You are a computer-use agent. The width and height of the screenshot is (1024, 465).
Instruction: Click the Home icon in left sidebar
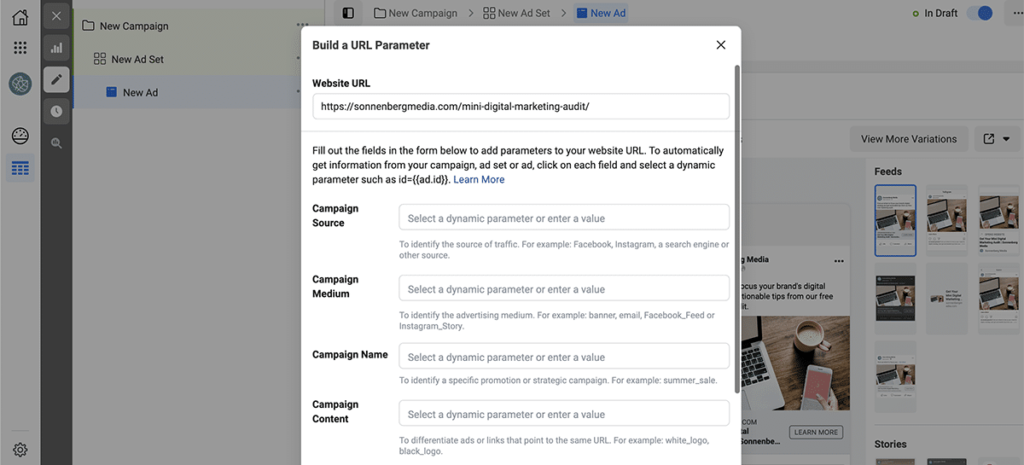[x=20, y=17]
